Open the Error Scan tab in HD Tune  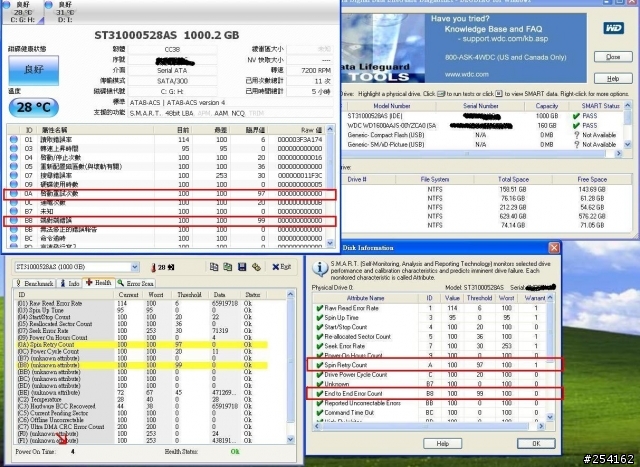tap(136, 283)
